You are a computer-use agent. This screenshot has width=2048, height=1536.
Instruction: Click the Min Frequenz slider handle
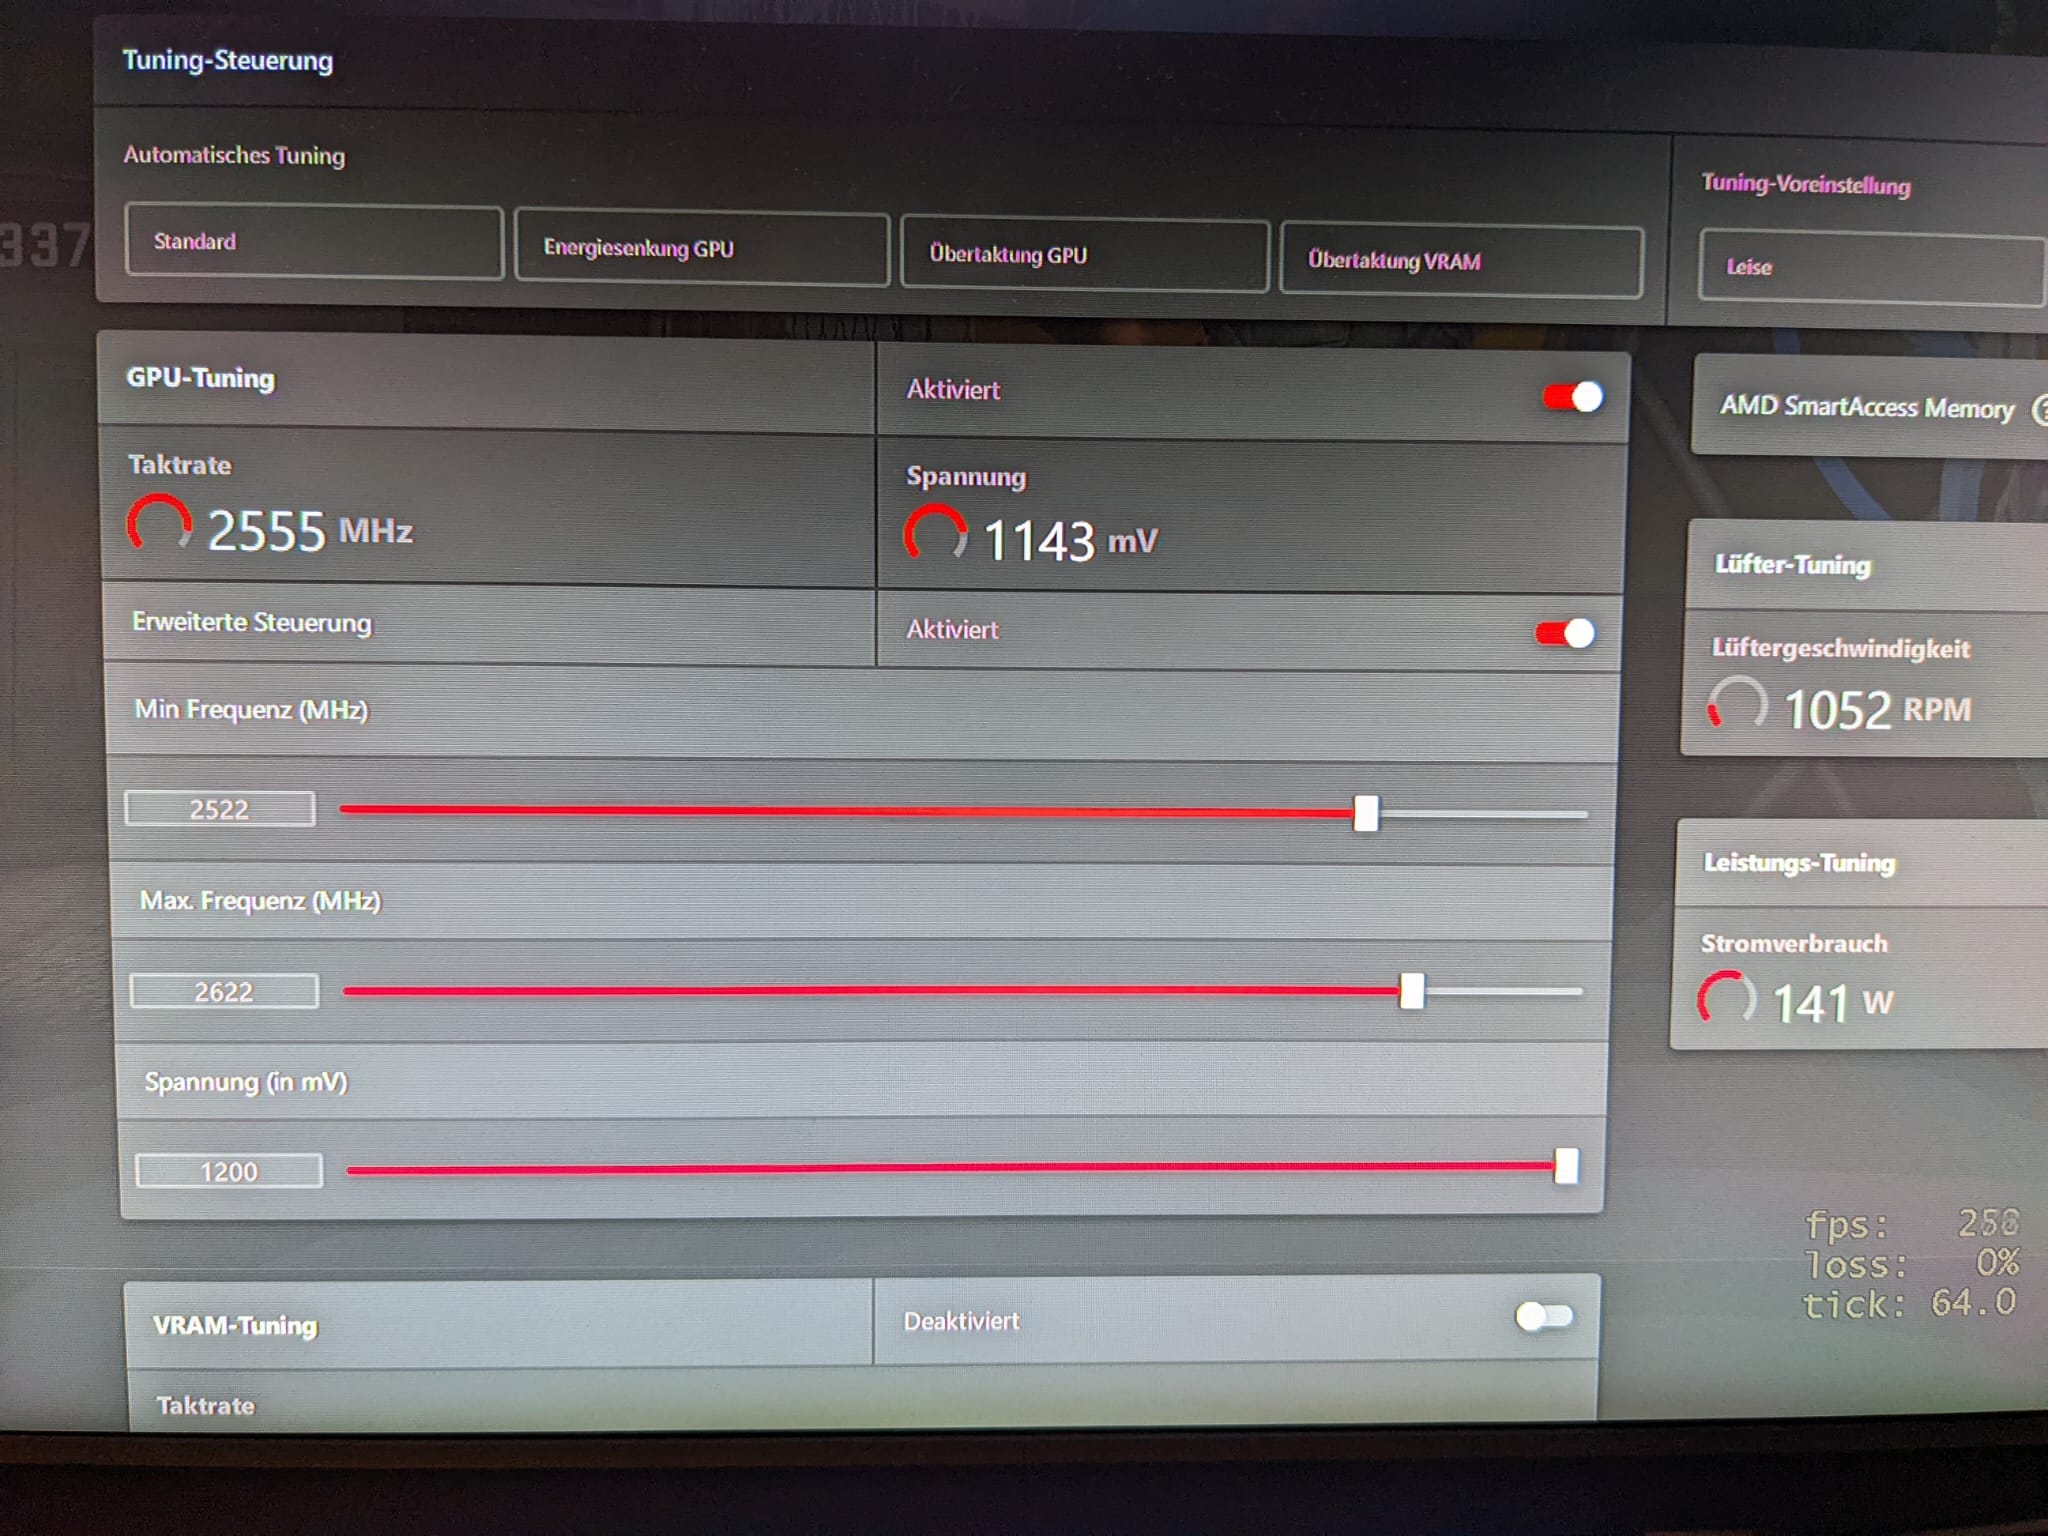(x=1366, y=813)
